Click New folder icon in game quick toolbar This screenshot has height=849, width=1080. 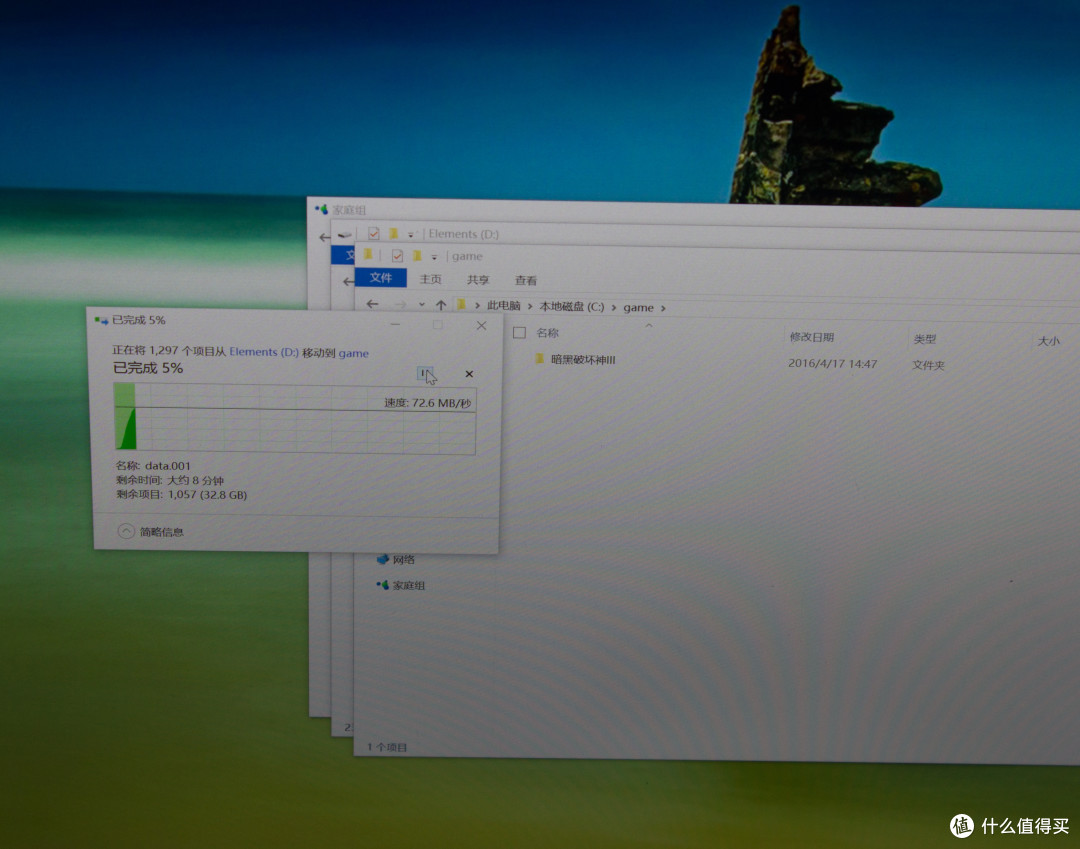pyautogui.click(x=417, y=255)
